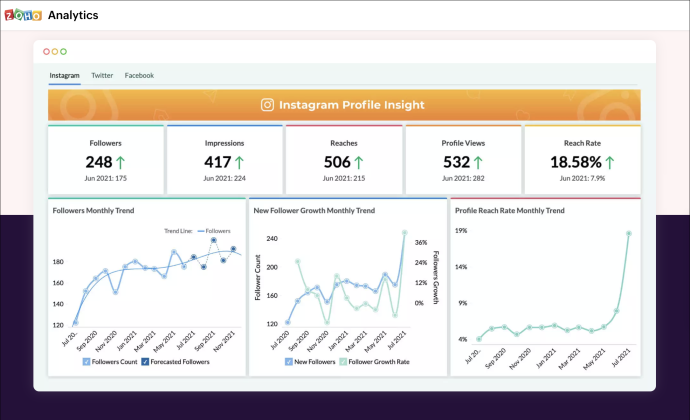Click the Followers trend line legend

pyautogui.click(x=214, y=231)
